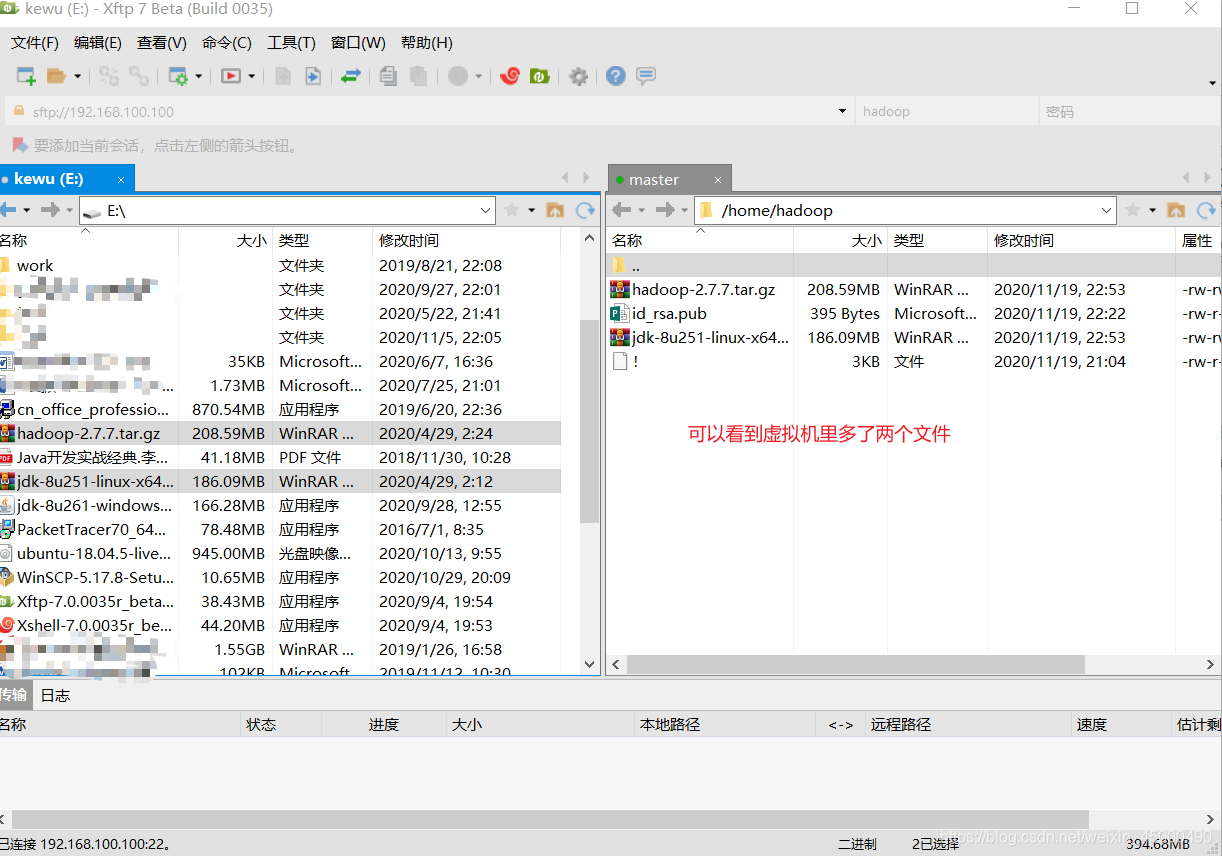This screenshot has height=856, width=1222.
Task: Switch to the 传输 transfer tab
Action: (x=14, y=695)
